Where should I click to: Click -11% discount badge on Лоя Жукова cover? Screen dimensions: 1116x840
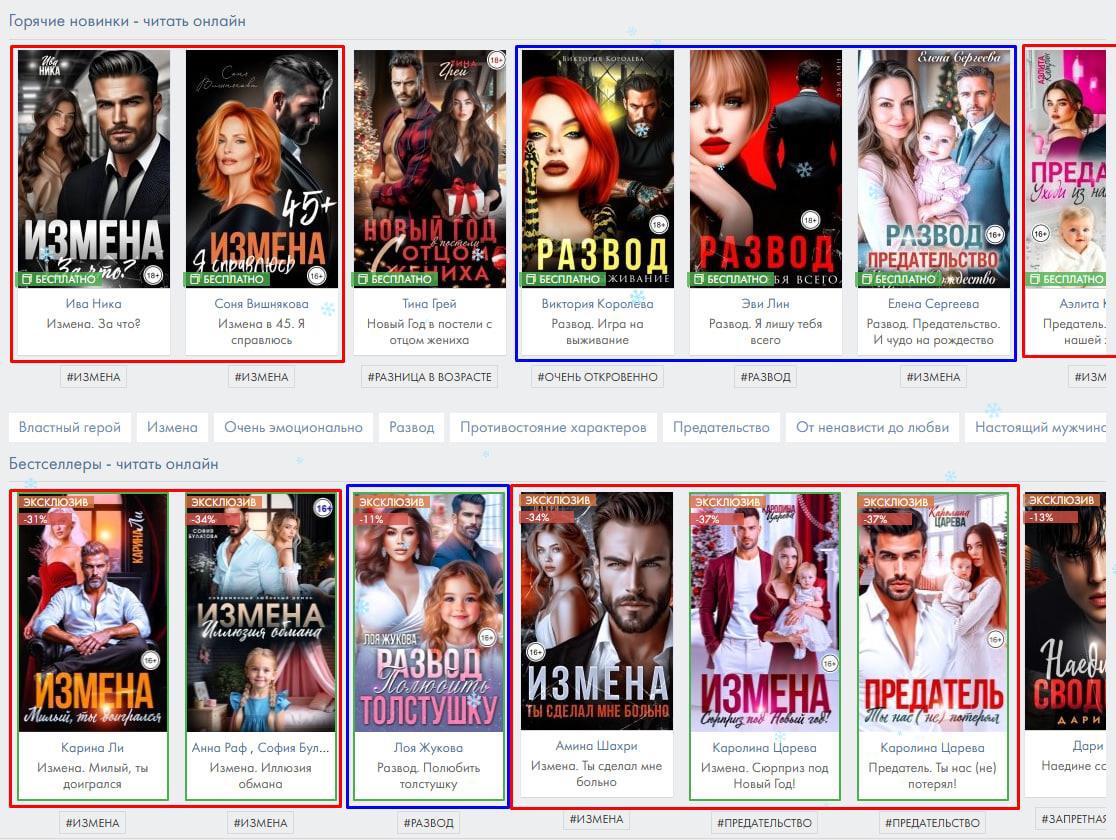coord(380,519)
